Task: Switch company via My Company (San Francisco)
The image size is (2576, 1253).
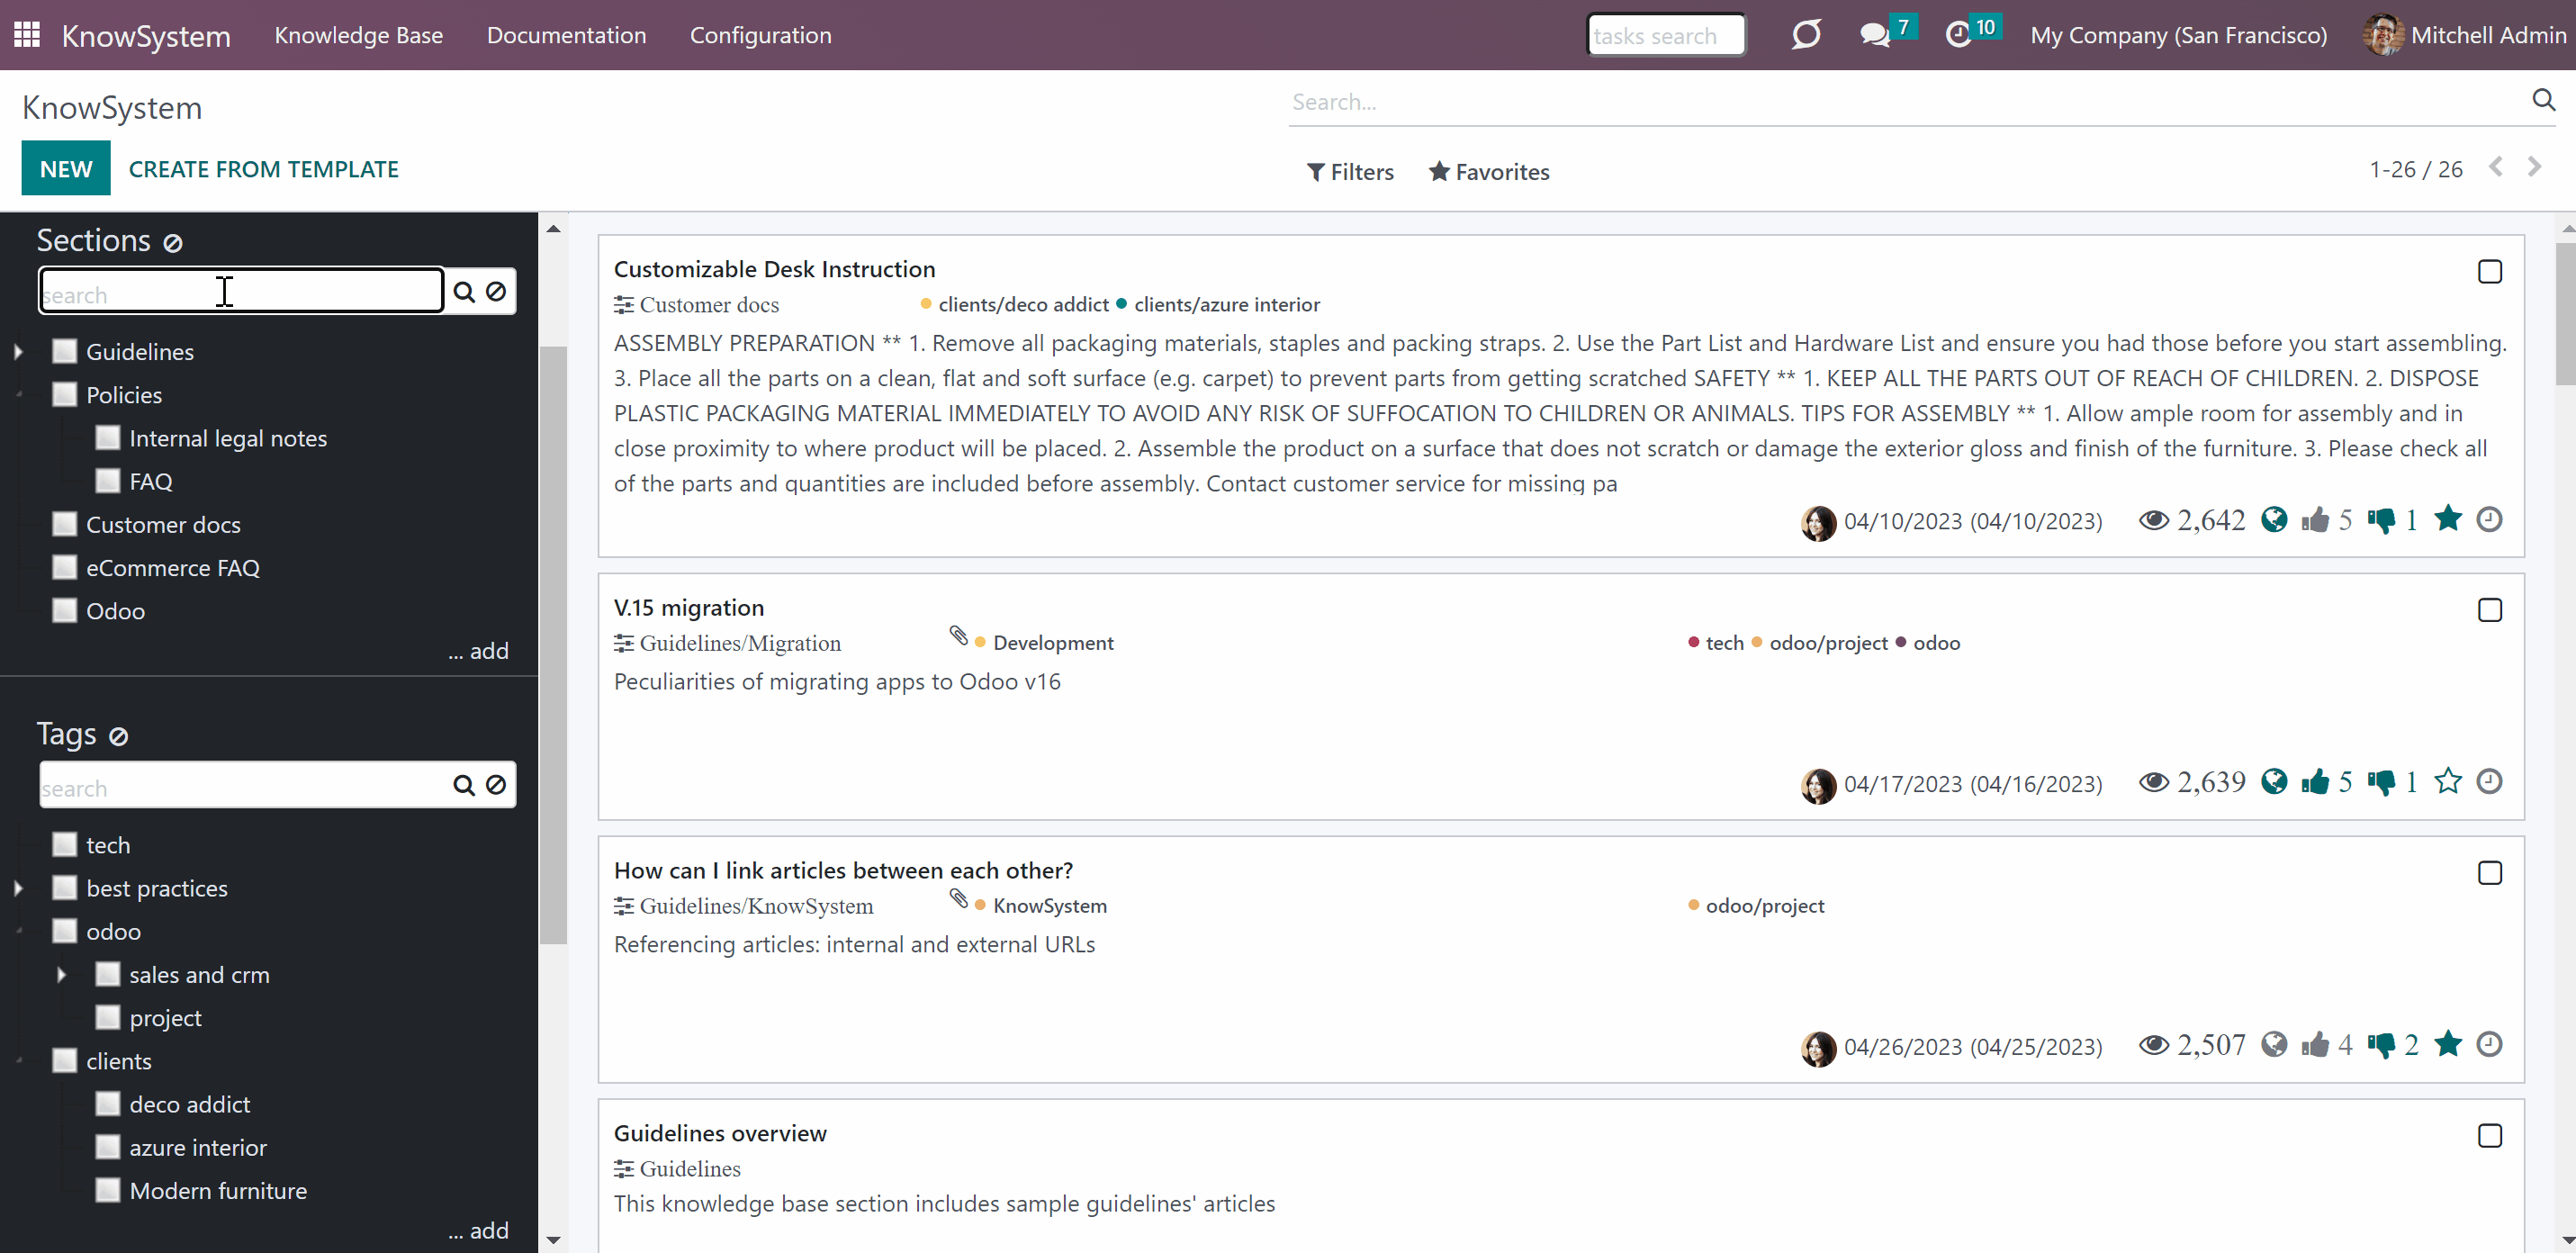Action: coord(2178,35)
